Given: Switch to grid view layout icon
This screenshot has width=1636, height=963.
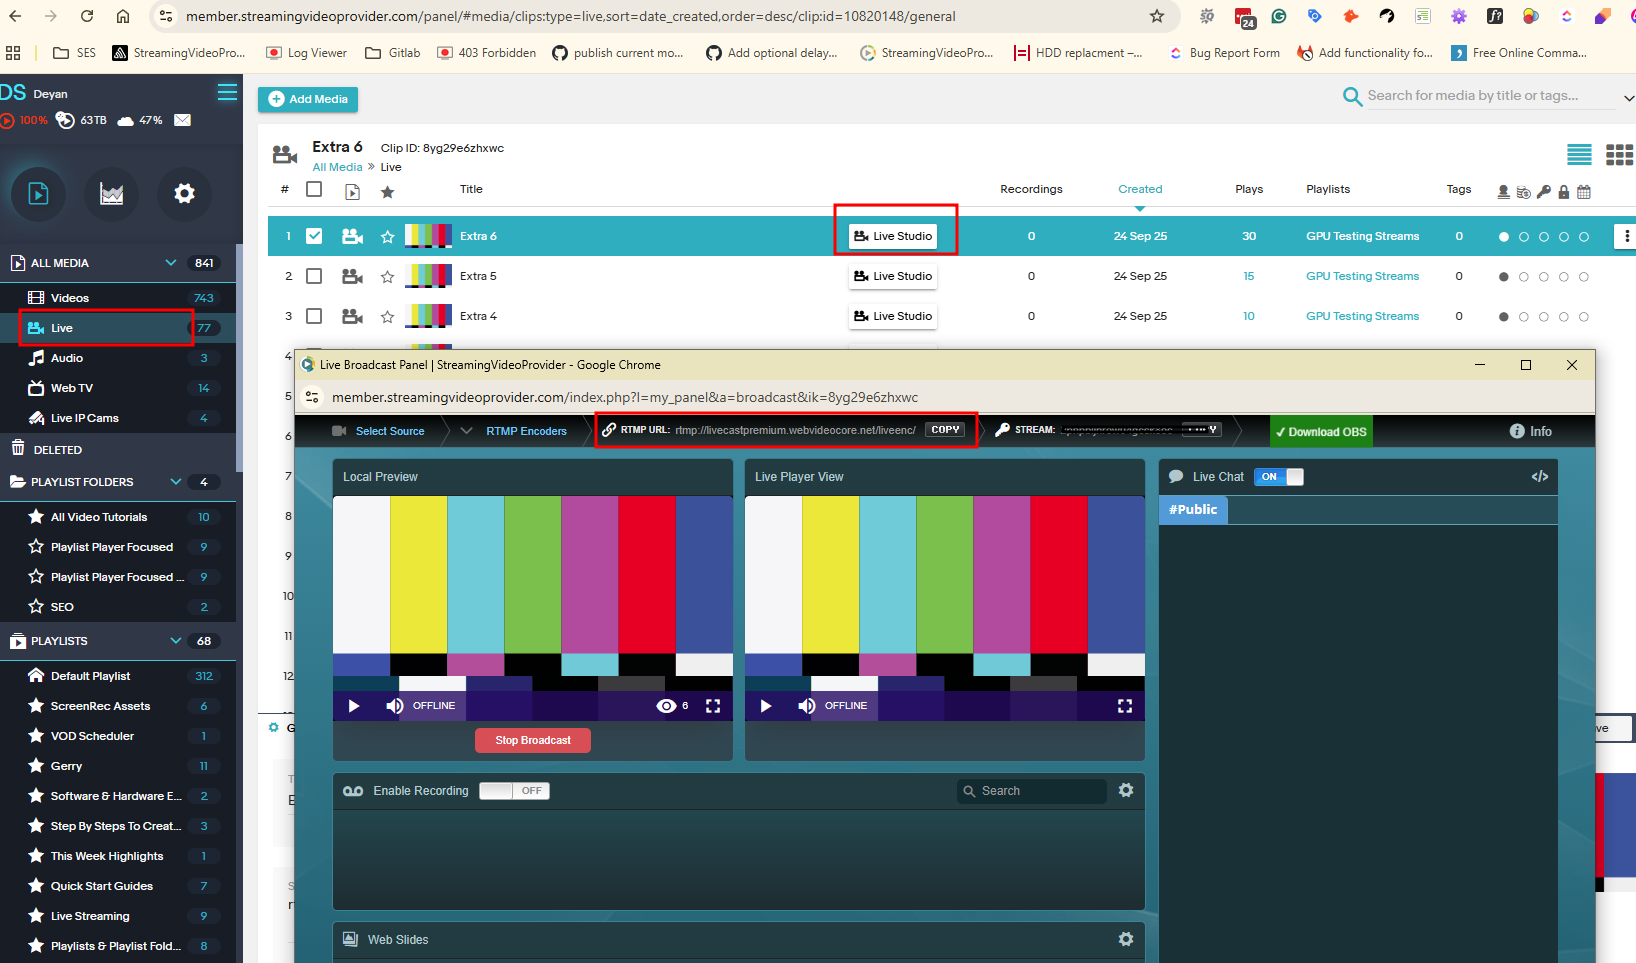Looking at the screenshot, I should point(1618,155).
